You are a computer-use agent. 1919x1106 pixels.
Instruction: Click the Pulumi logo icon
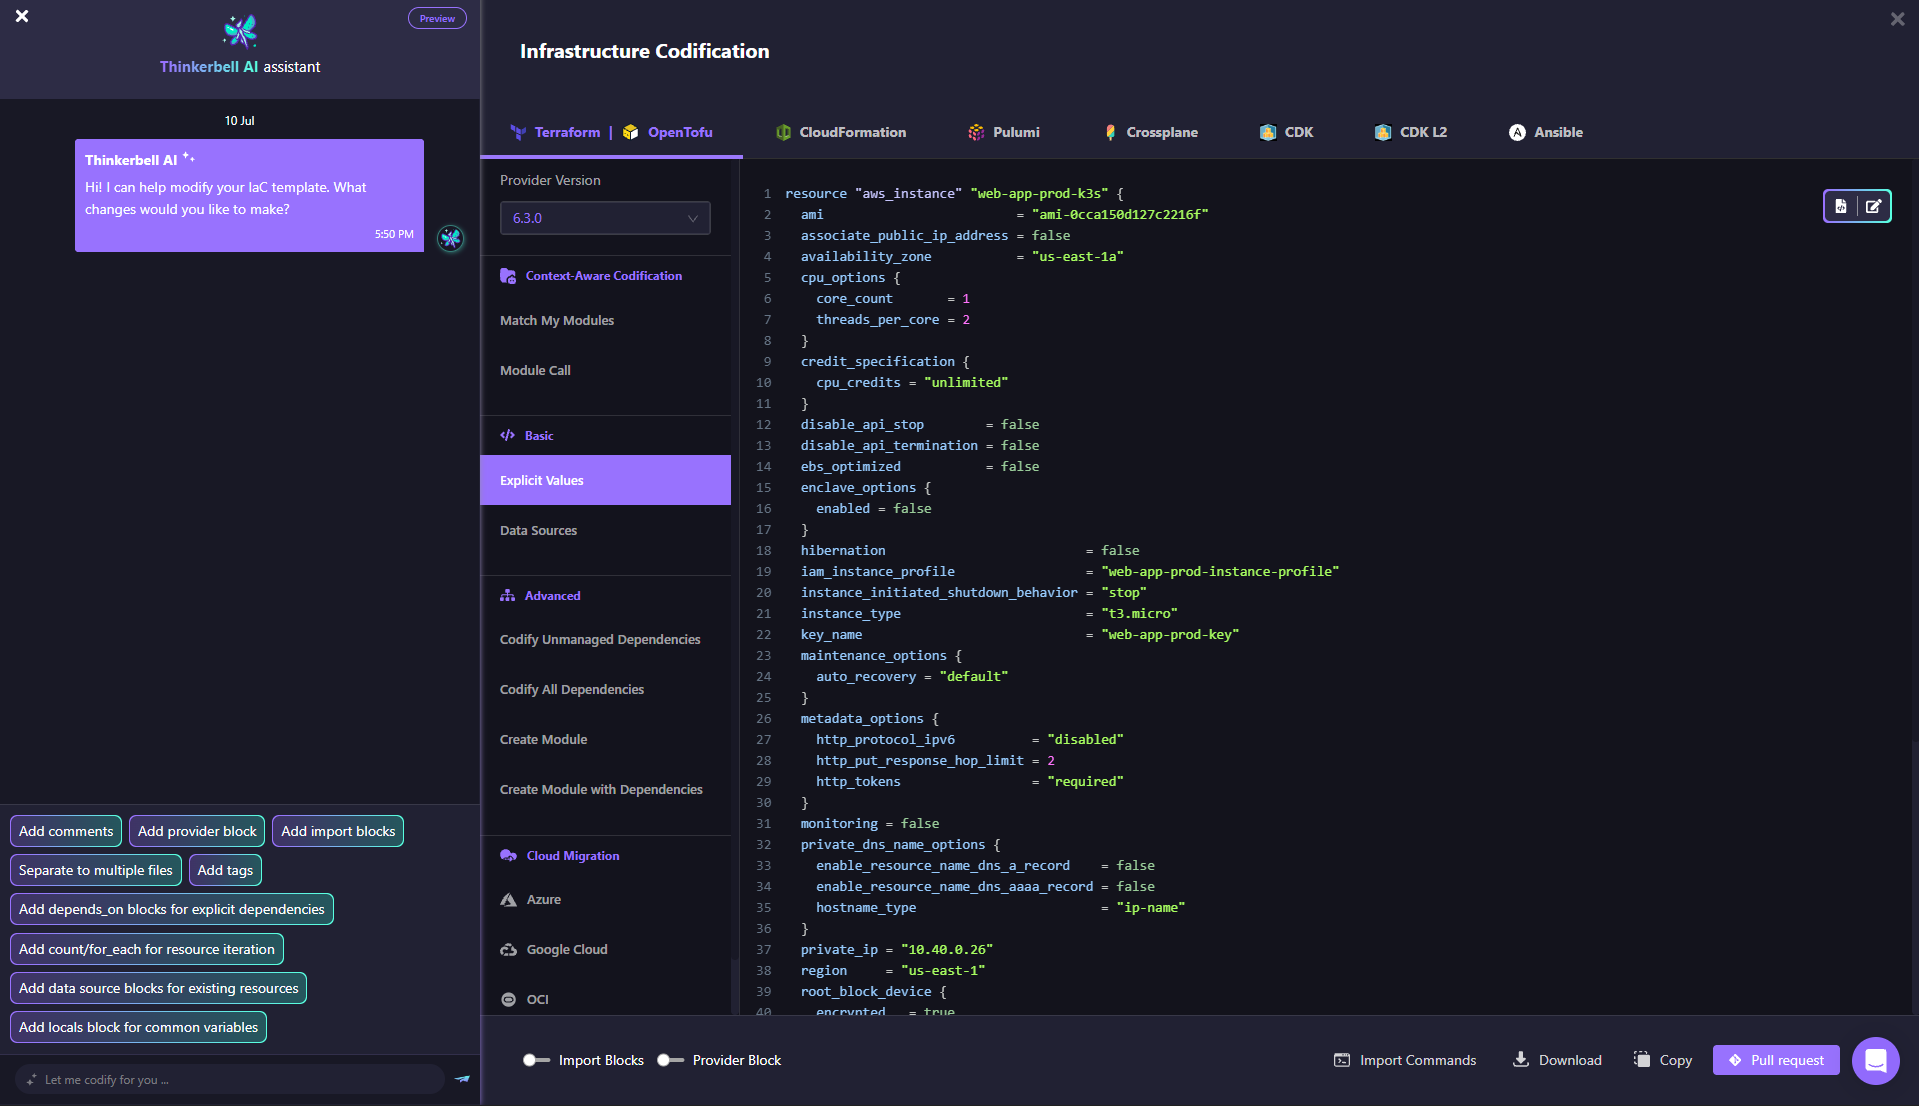976,132
